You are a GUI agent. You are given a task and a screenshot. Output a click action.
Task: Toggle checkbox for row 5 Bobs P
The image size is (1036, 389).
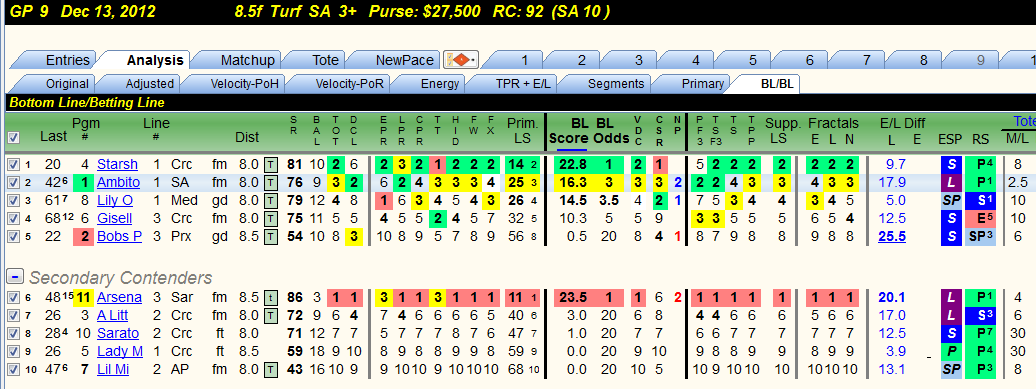pyautogui.click(x=14, y=236)
